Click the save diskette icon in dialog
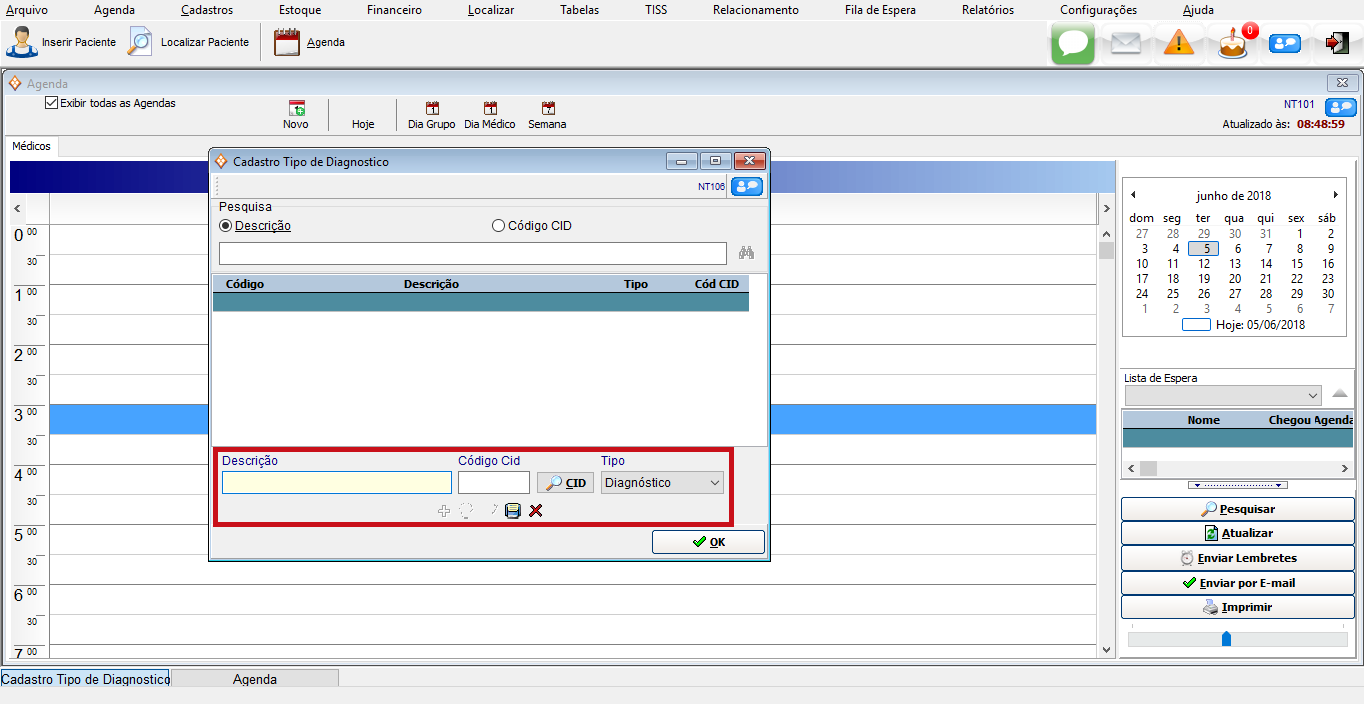The width and height of the screenshot is (1364, 704). coord(513,511)
